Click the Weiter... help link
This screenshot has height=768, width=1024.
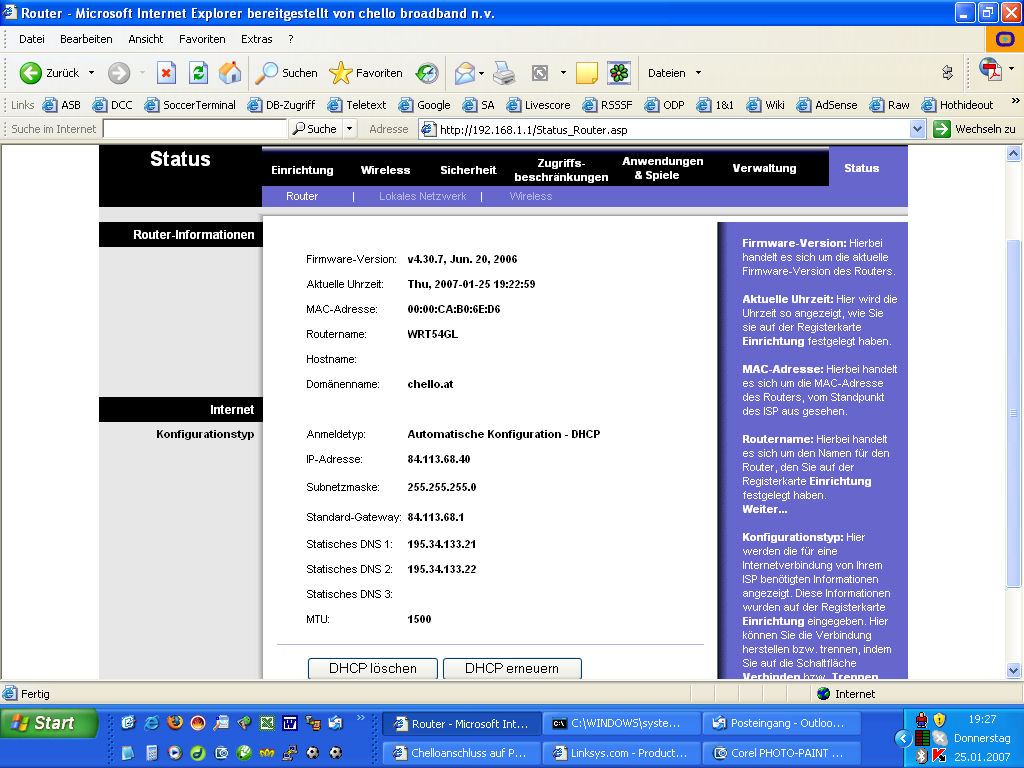pos(764,509)
